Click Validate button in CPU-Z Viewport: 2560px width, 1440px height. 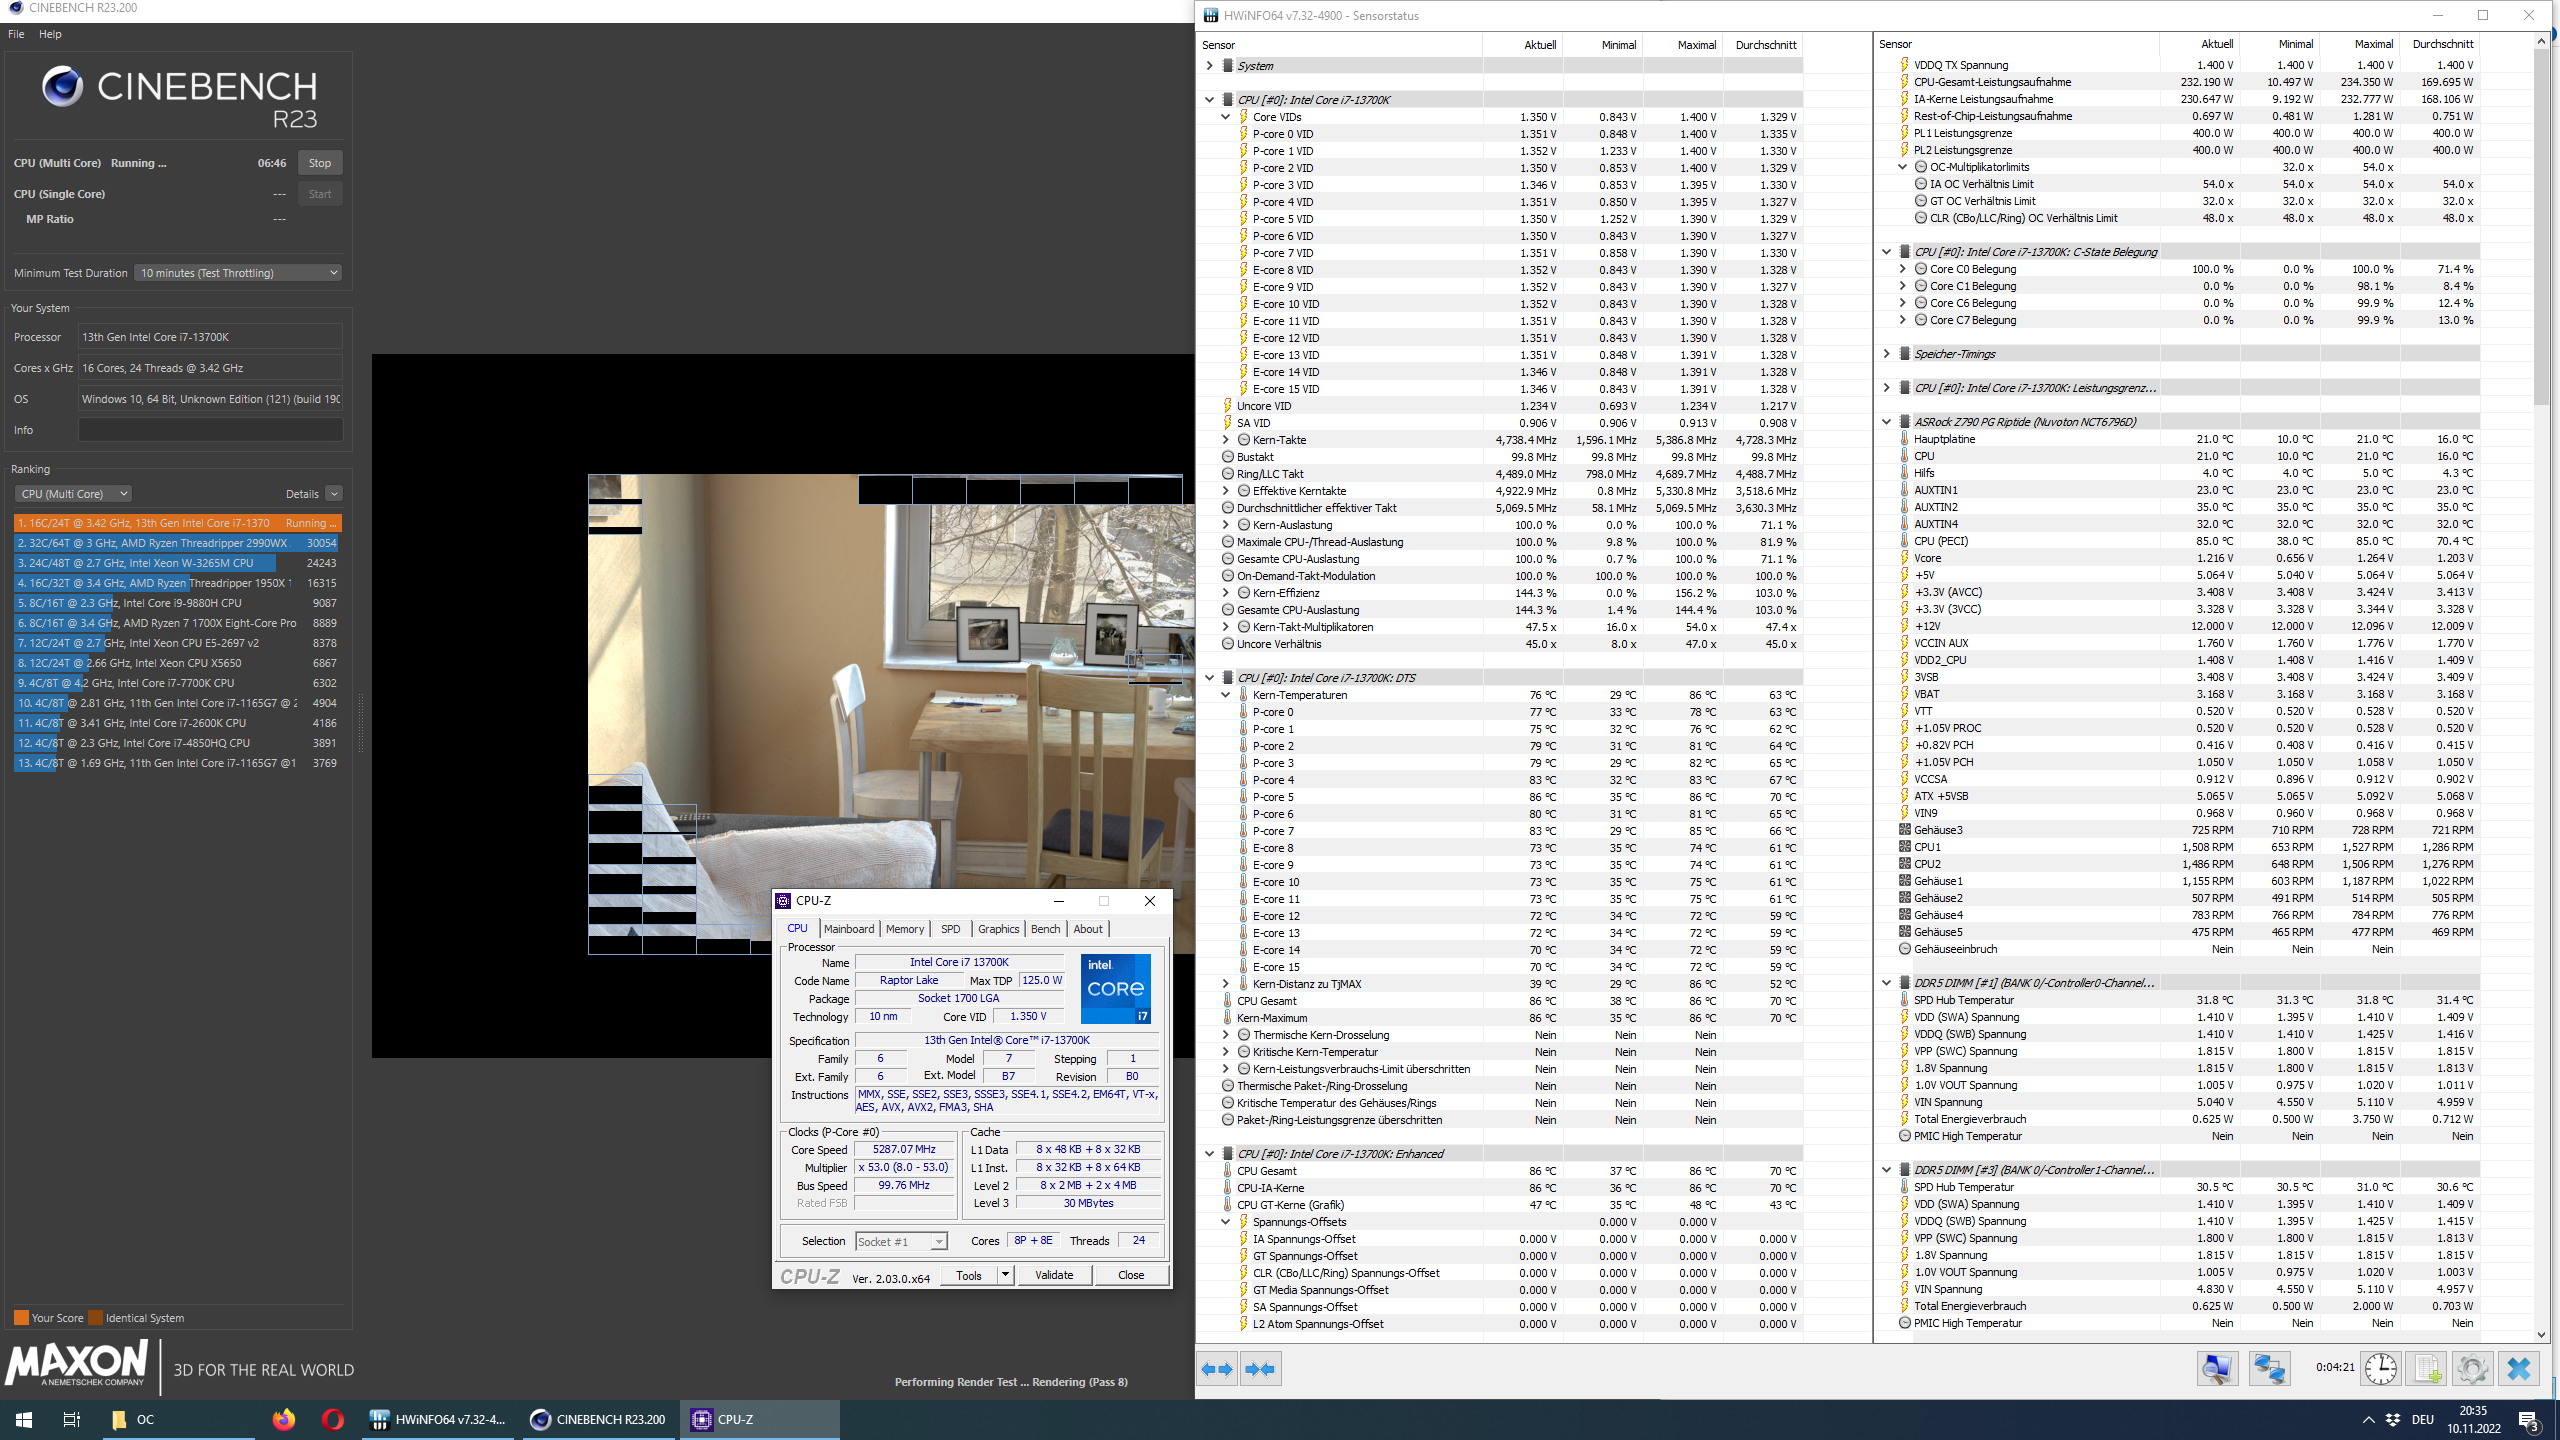tap(1054, 1275)
